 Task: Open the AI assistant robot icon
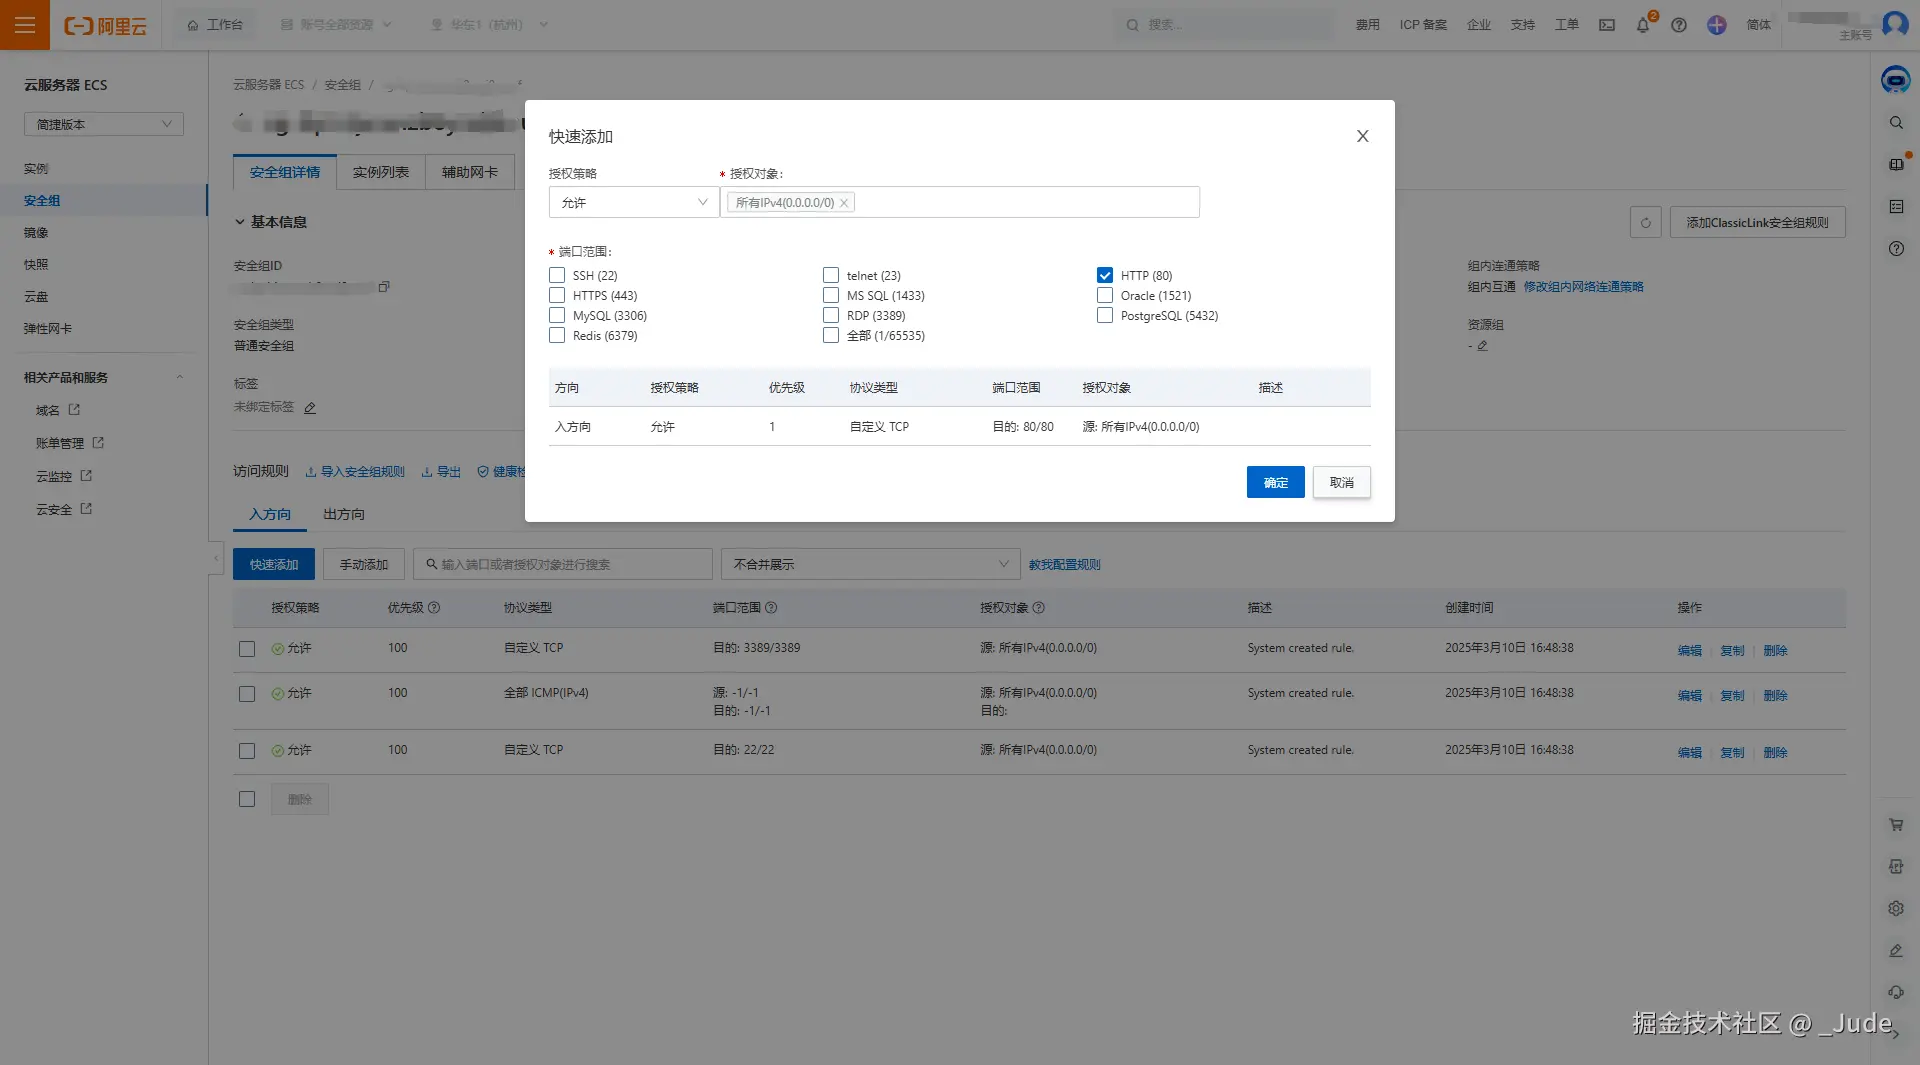tap(1895, 79)
